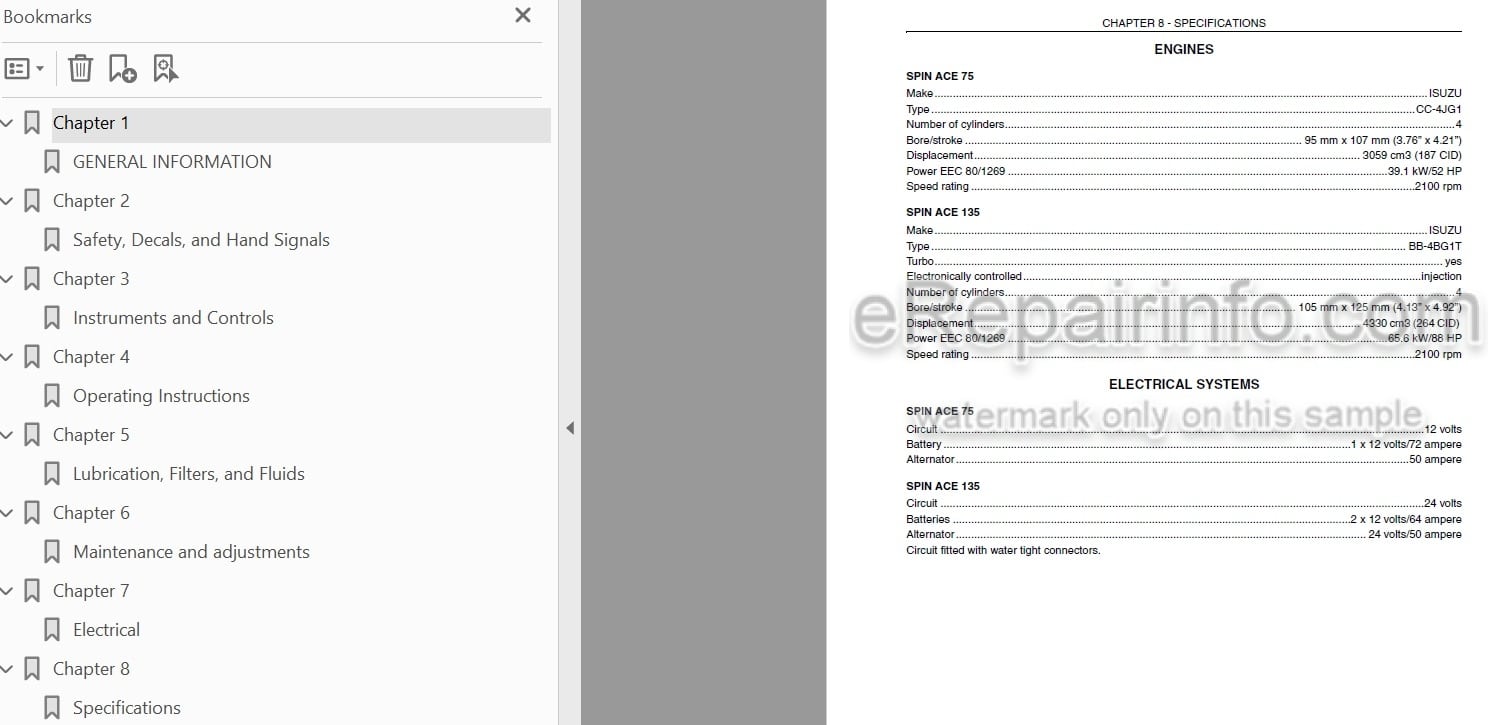
Task: Click the bookmark icon beside Electrical
Action: [x=52, y=630]
